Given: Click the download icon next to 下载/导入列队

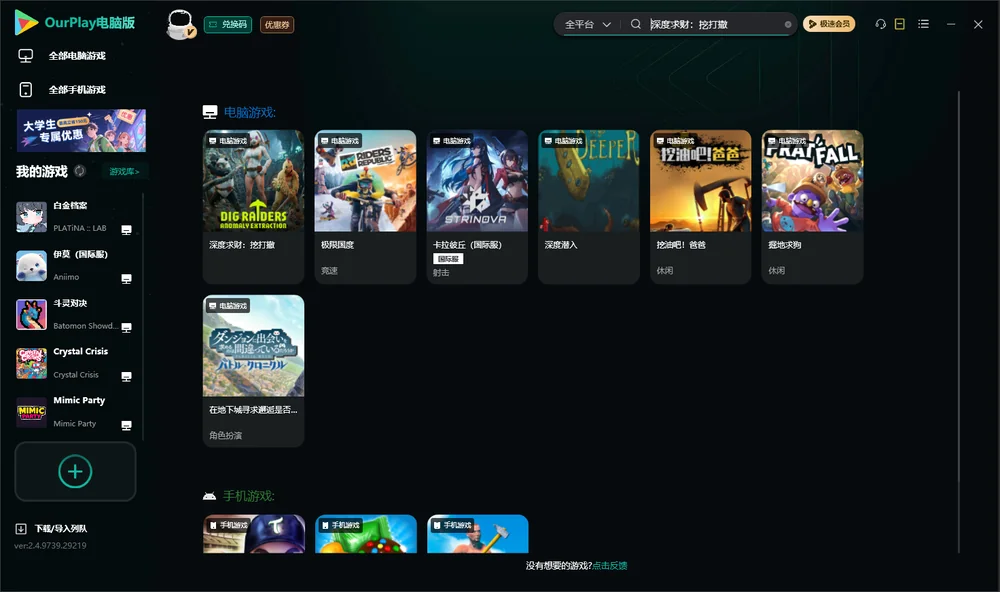Looking at the screenshot, I should pyautogui.click(x=21, y=529).
